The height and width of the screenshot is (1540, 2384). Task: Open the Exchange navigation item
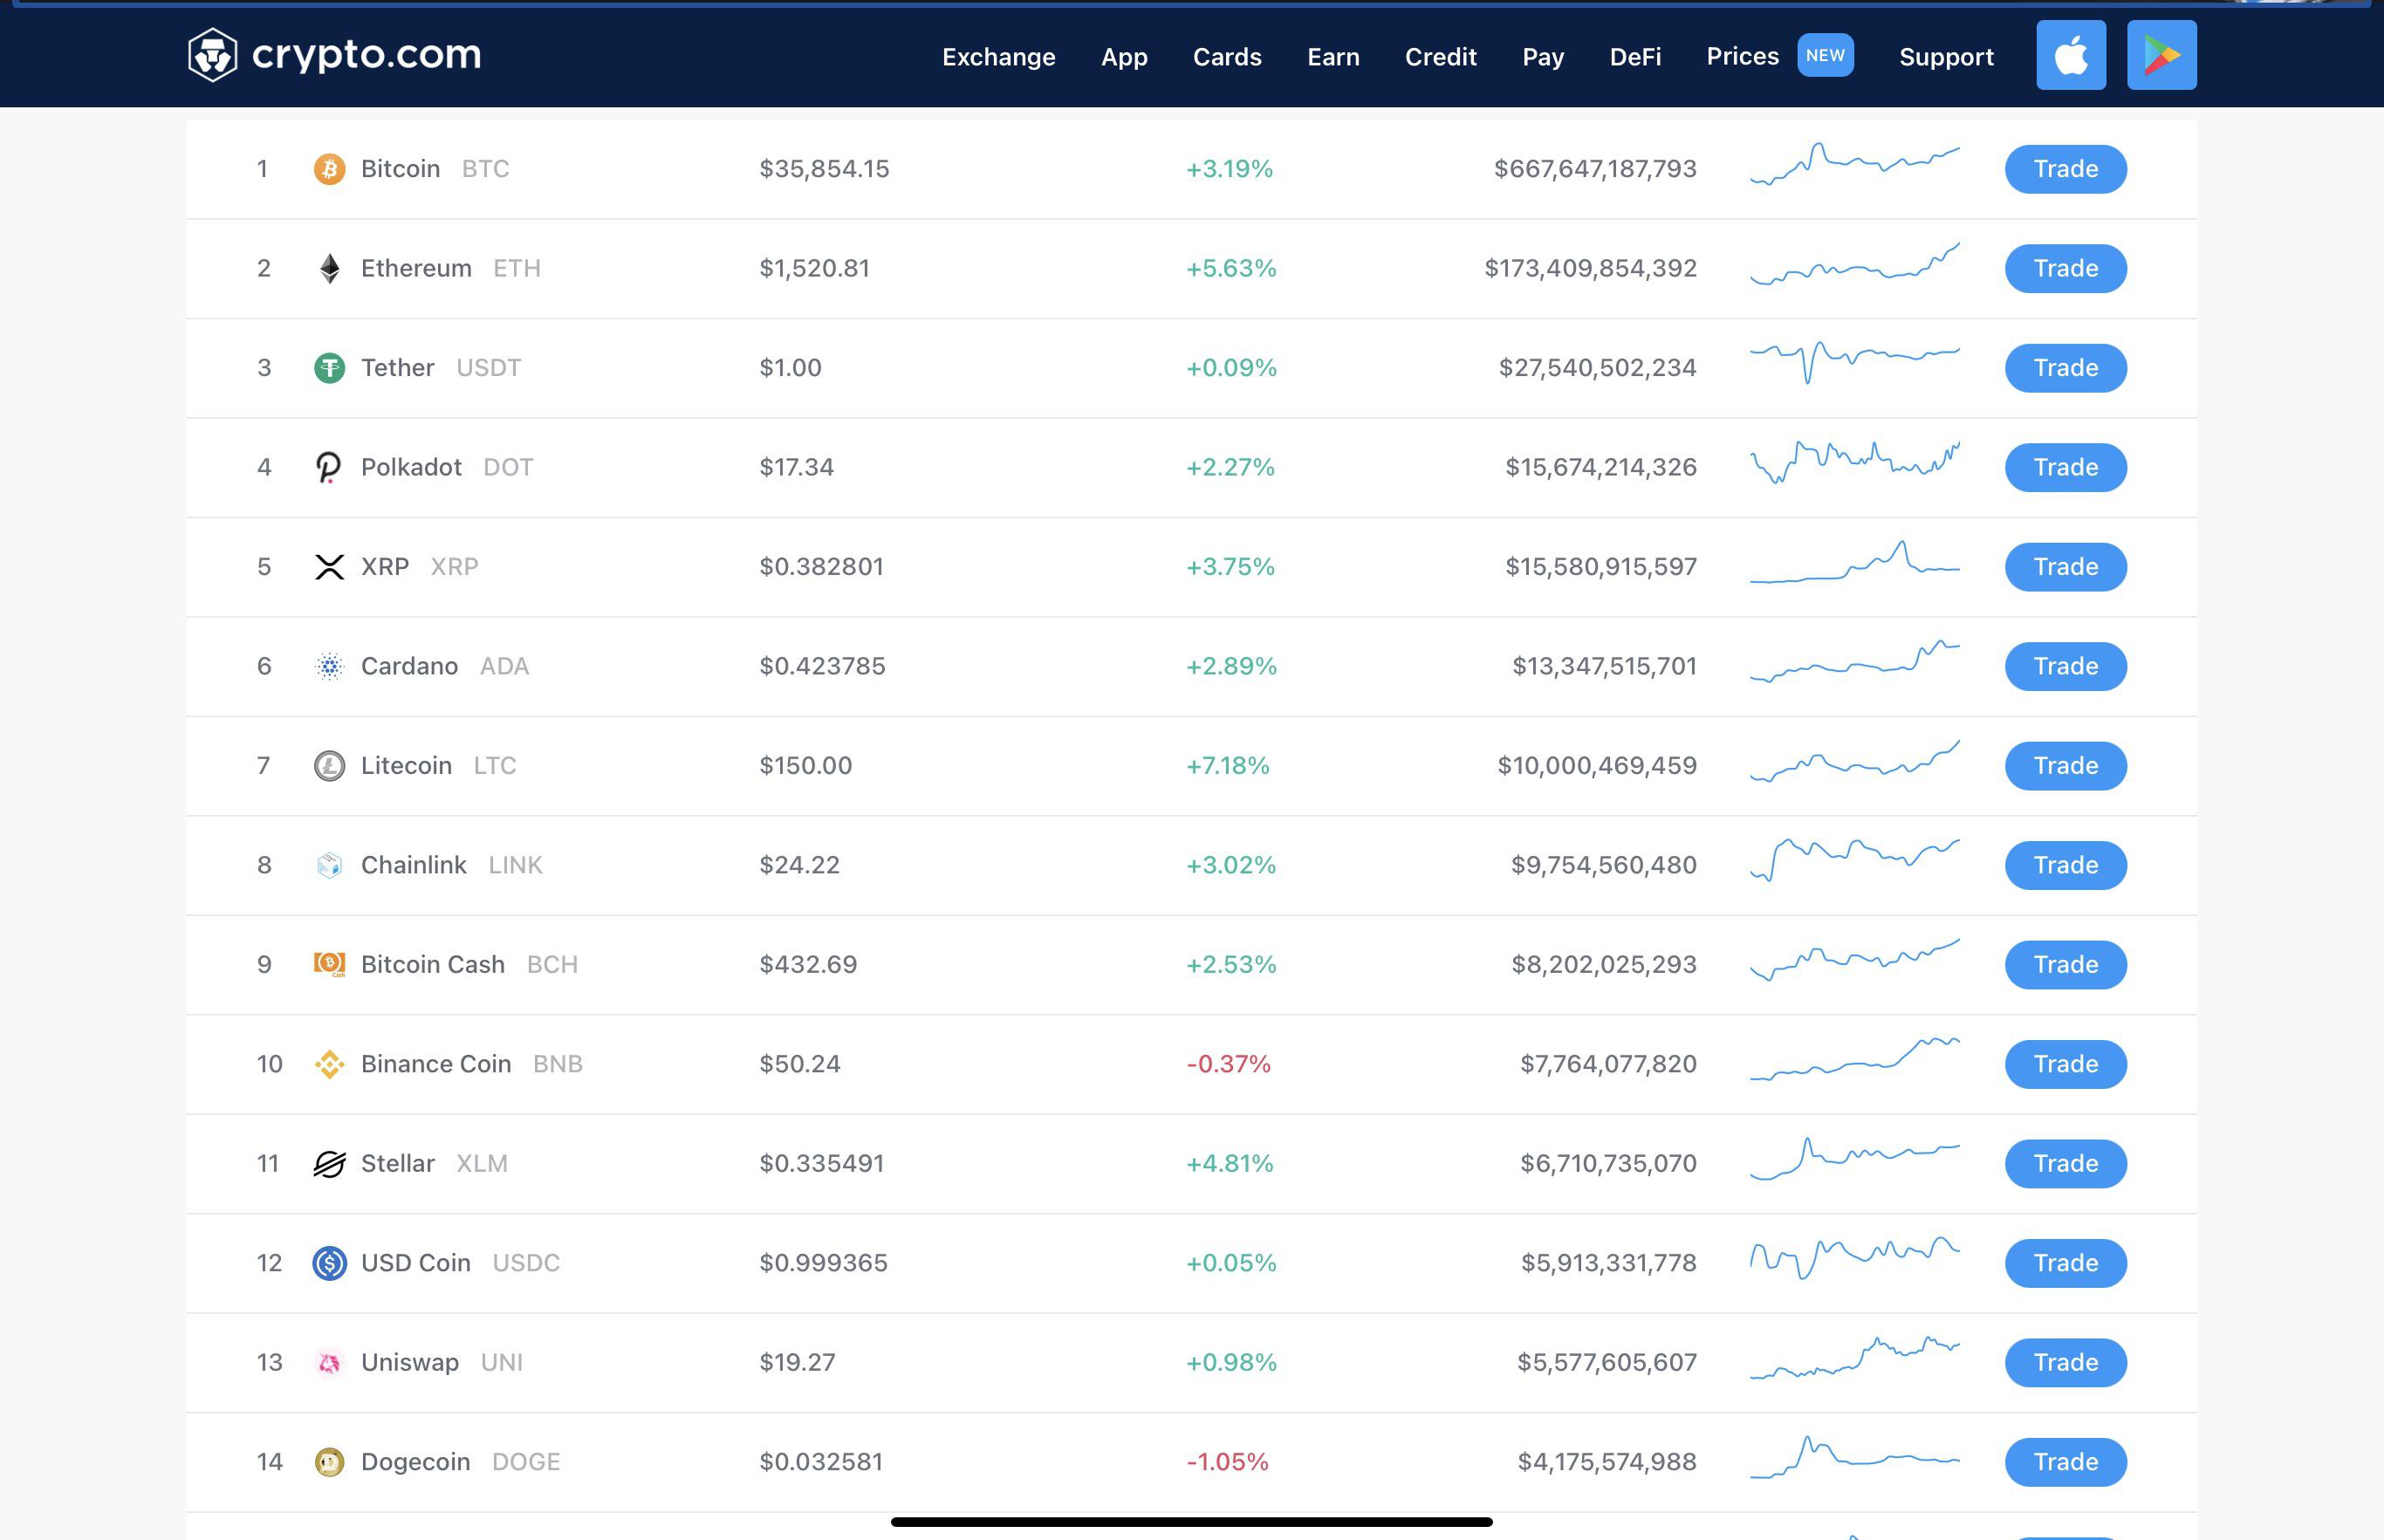click(997, 57)
